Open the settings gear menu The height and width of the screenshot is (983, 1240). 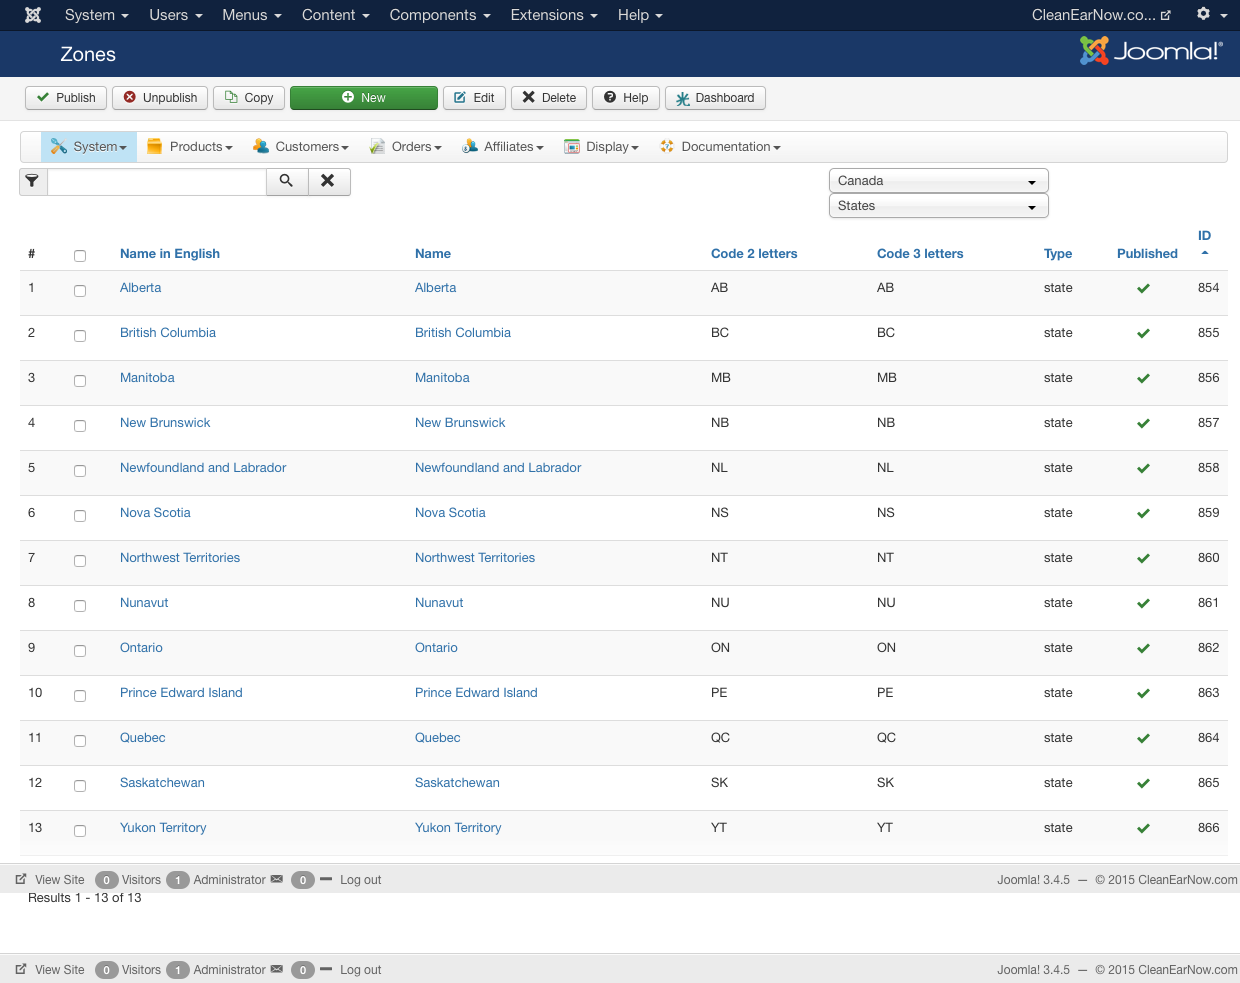pos(1211,15)
